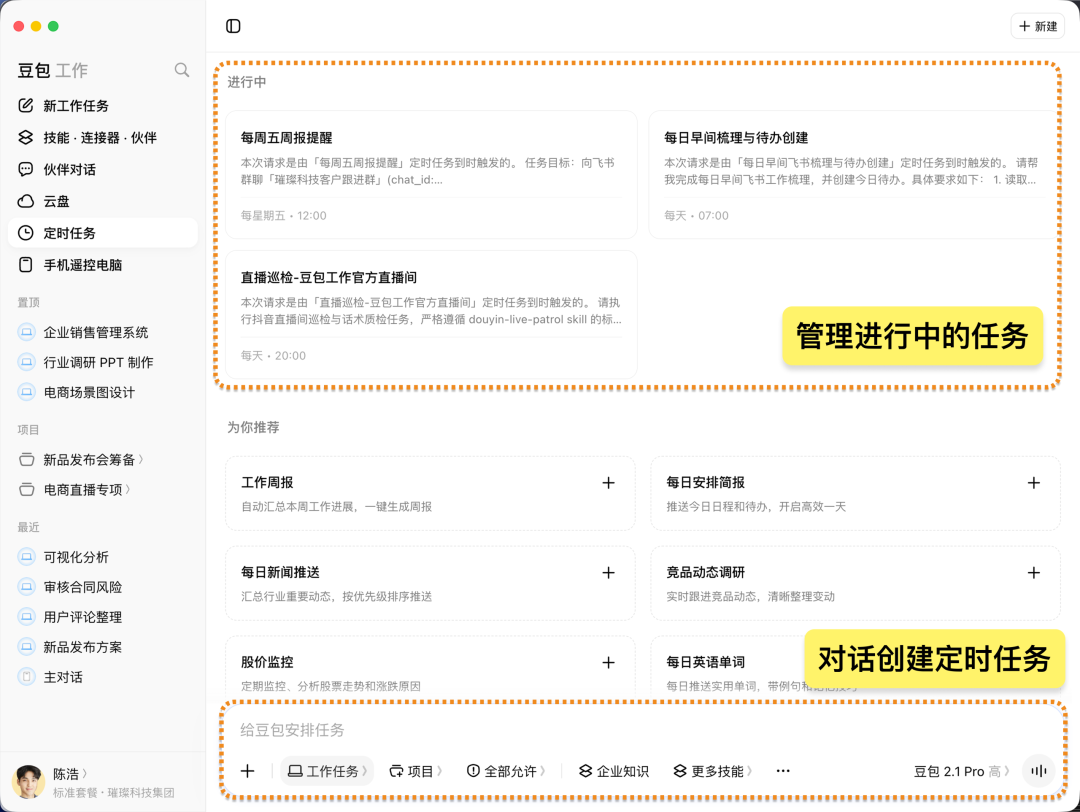Add the 每日新闻推送 recommended task
The height and width of the screenshot is (812, 1080).
[608, 572]
